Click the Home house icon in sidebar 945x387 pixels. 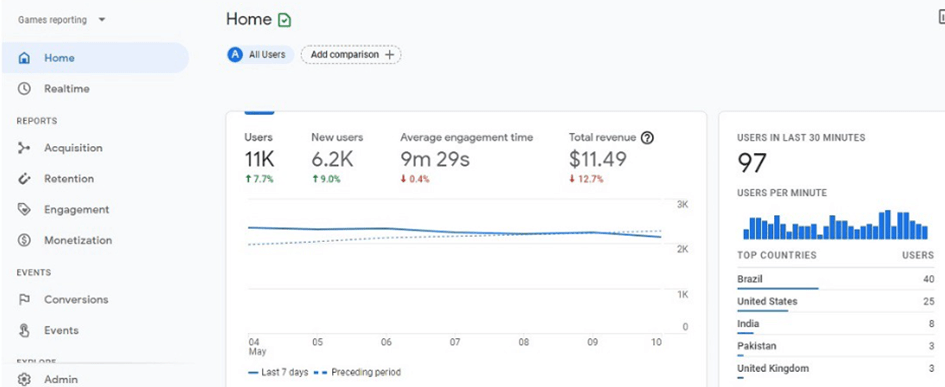coord(24,58)
